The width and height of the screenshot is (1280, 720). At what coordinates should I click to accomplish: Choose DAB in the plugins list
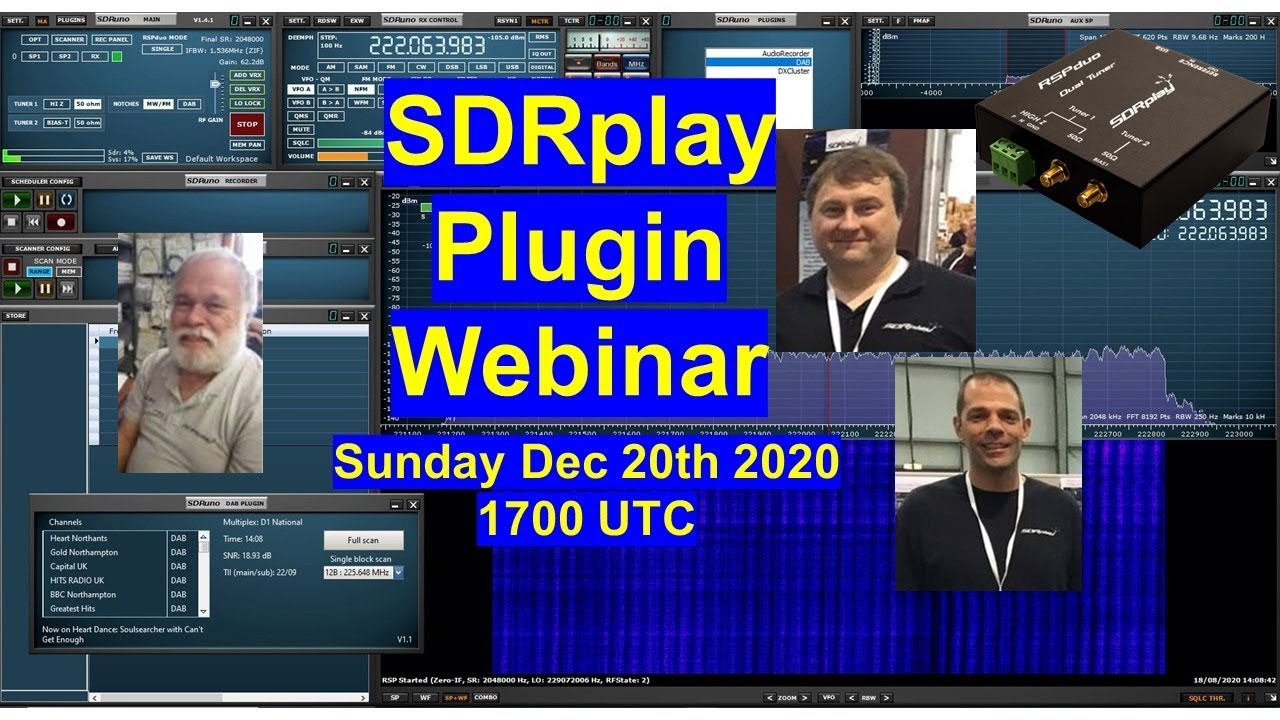click(x=758, y=62)
